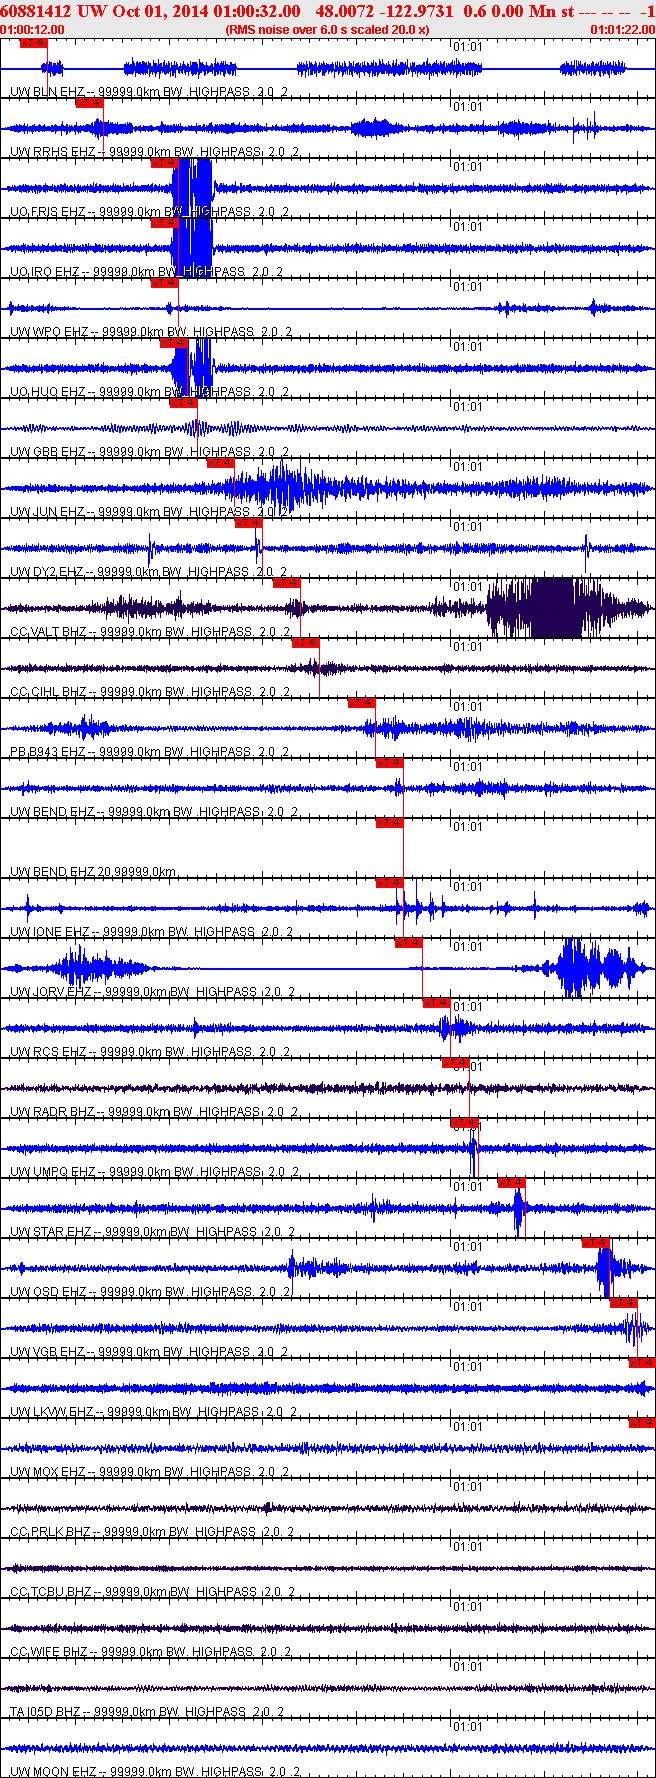Select the arrival pick on UO HUO trace
Screen dimensions: 656x1778
[174, 343]
